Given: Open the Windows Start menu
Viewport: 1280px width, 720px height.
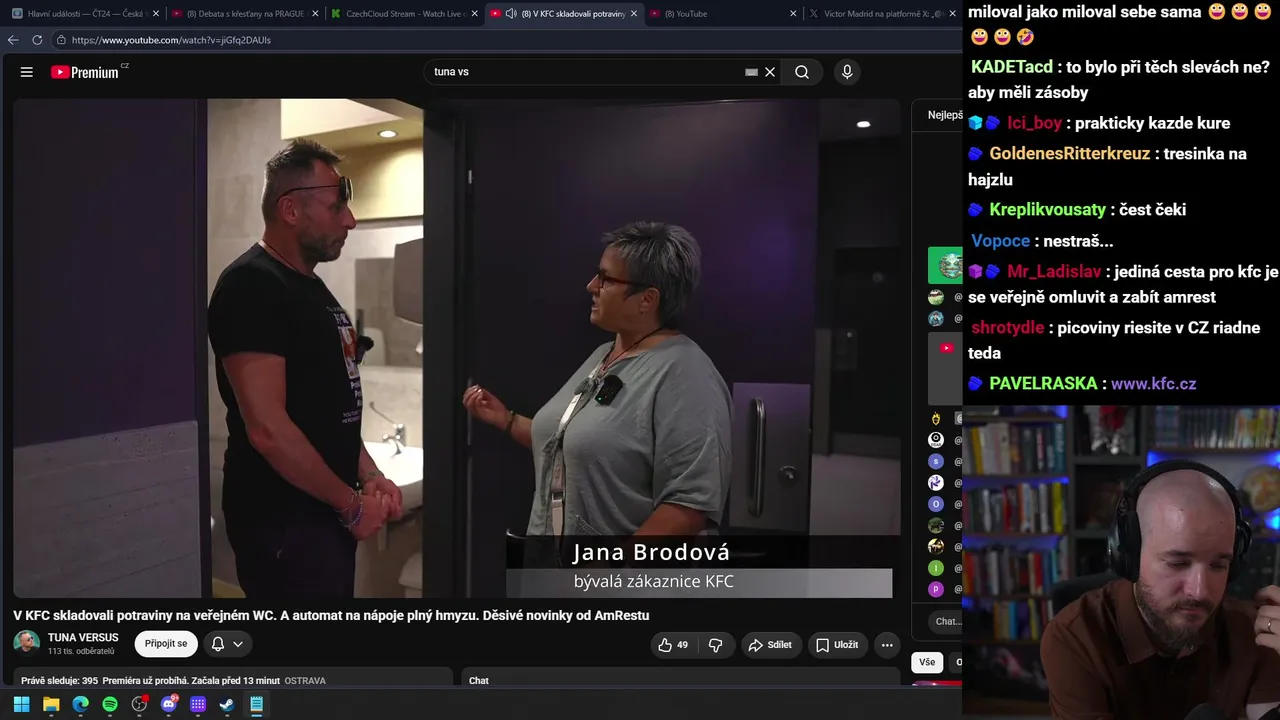Looking at the screenshot, I should 21,704.
